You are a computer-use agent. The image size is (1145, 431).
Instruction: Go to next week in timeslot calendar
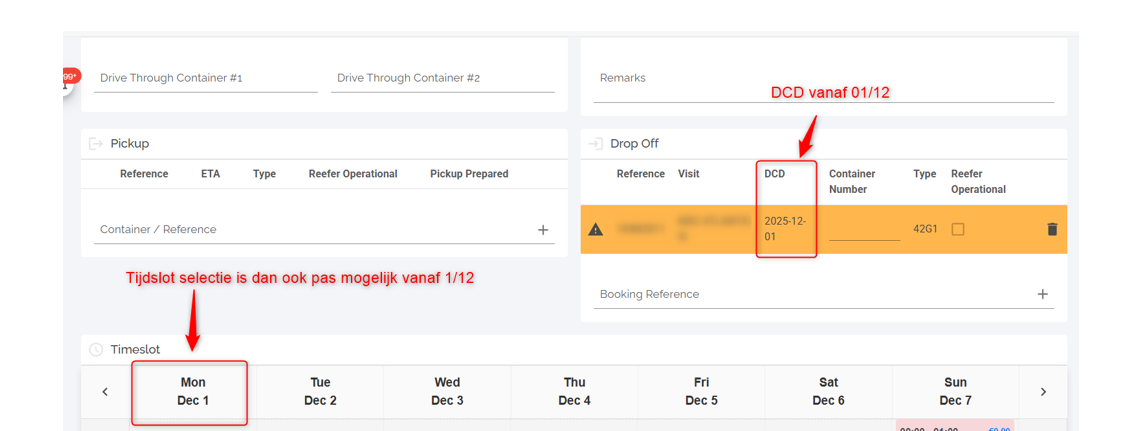pyautogui.click(x=1043, y=392)
